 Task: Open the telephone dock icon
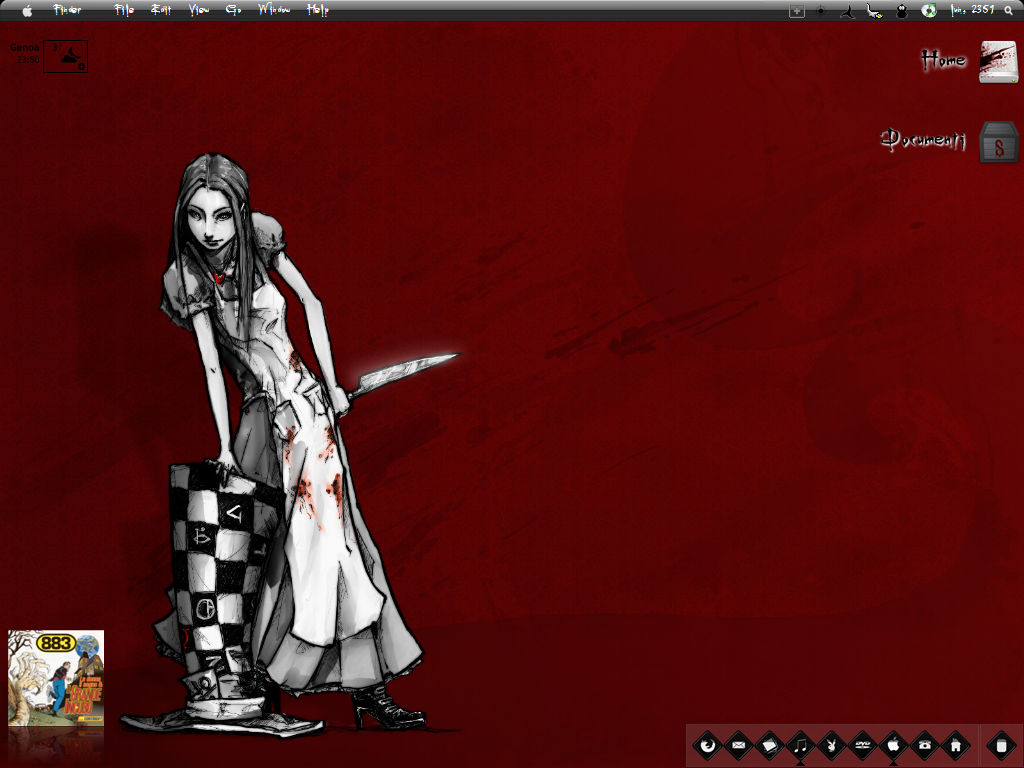925,745
